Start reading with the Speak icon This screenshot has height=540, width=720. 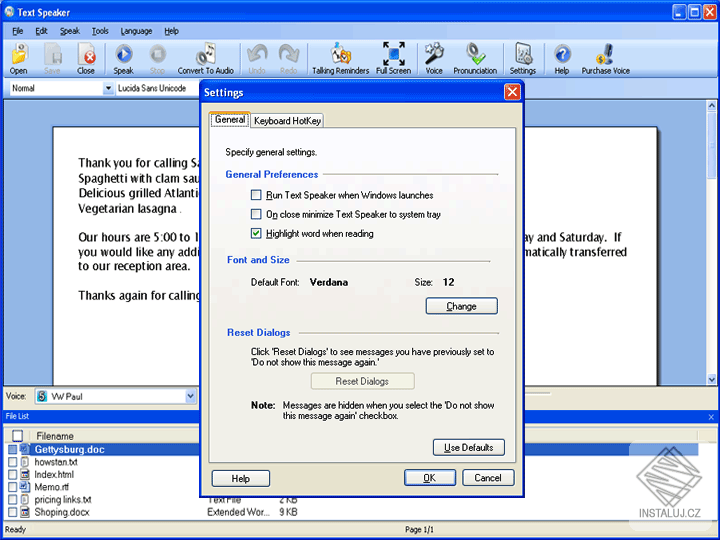click(x=123, y=58)
